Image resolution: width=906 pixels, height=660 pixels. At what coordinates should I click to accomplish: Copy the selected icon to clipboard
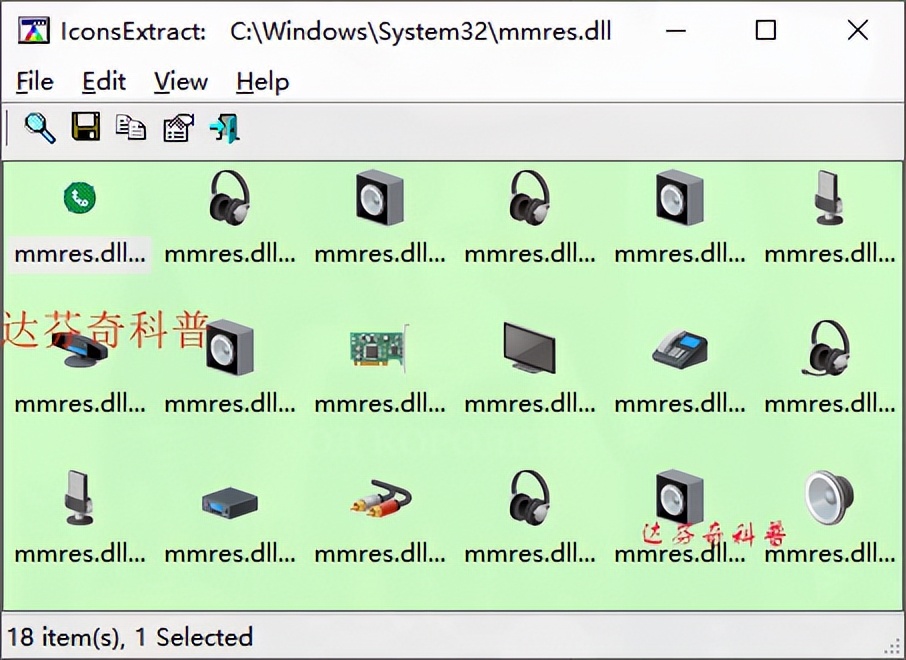(131, 127)
